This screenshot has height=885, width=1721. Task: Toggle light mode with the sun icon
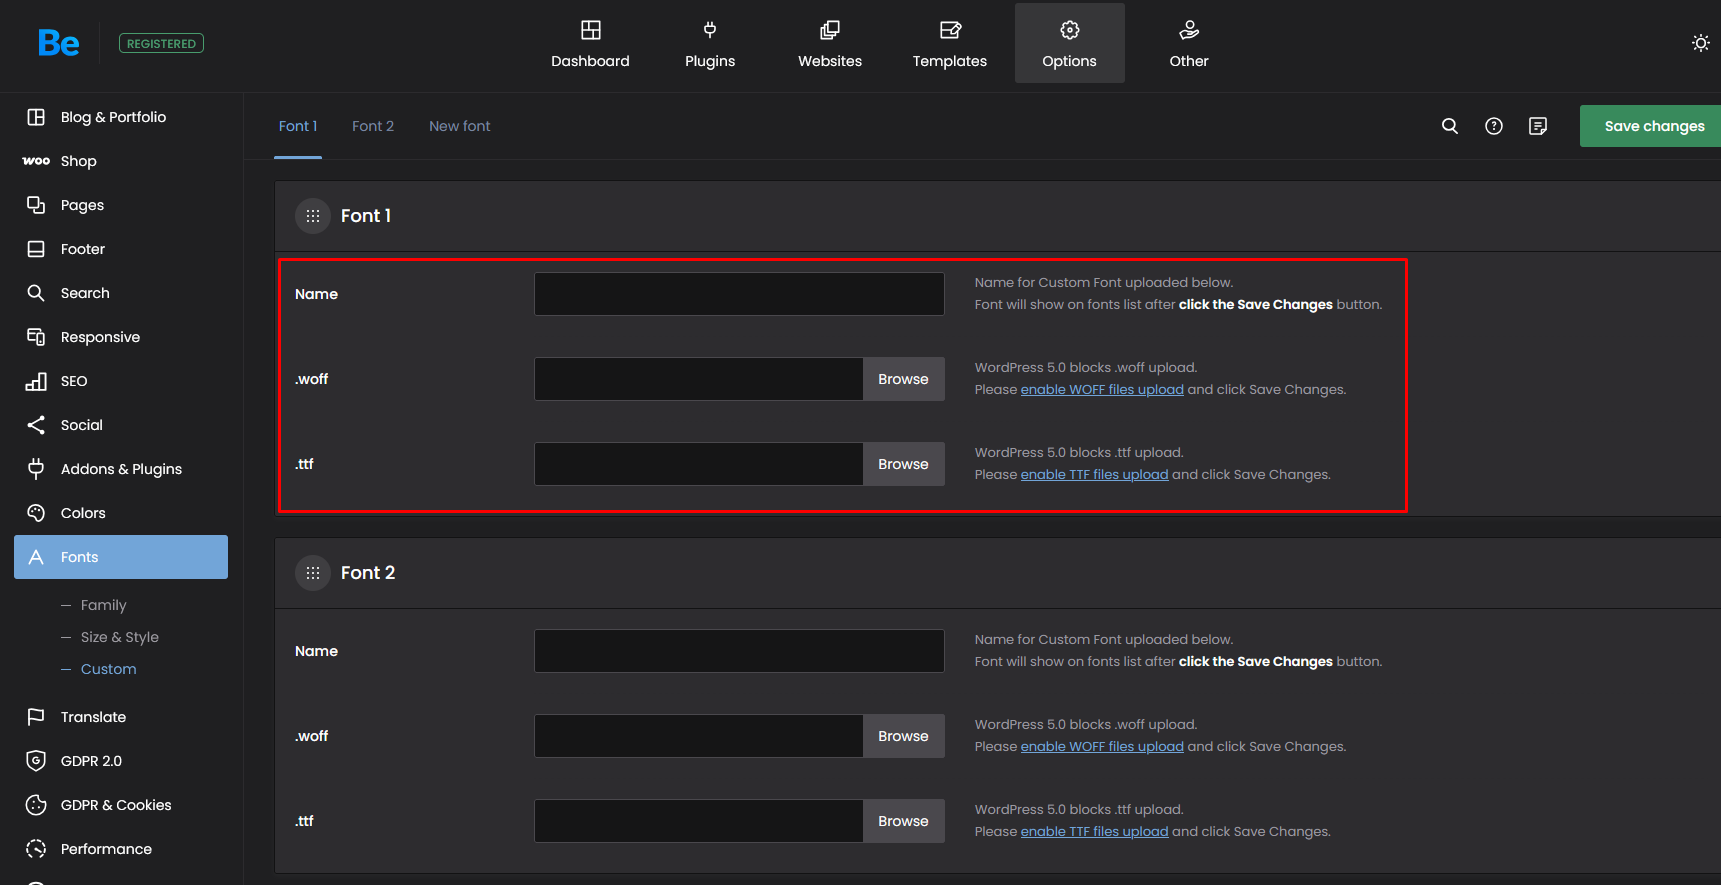(x=1700, y=43)
